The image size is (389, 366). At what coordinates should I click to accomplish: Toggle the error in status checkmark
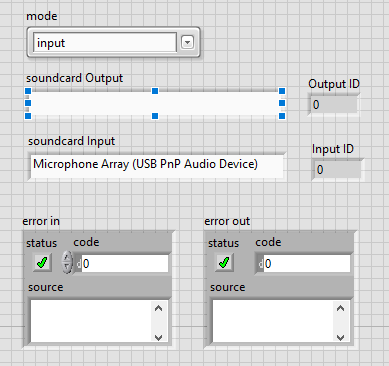click(x=42, y=263)
